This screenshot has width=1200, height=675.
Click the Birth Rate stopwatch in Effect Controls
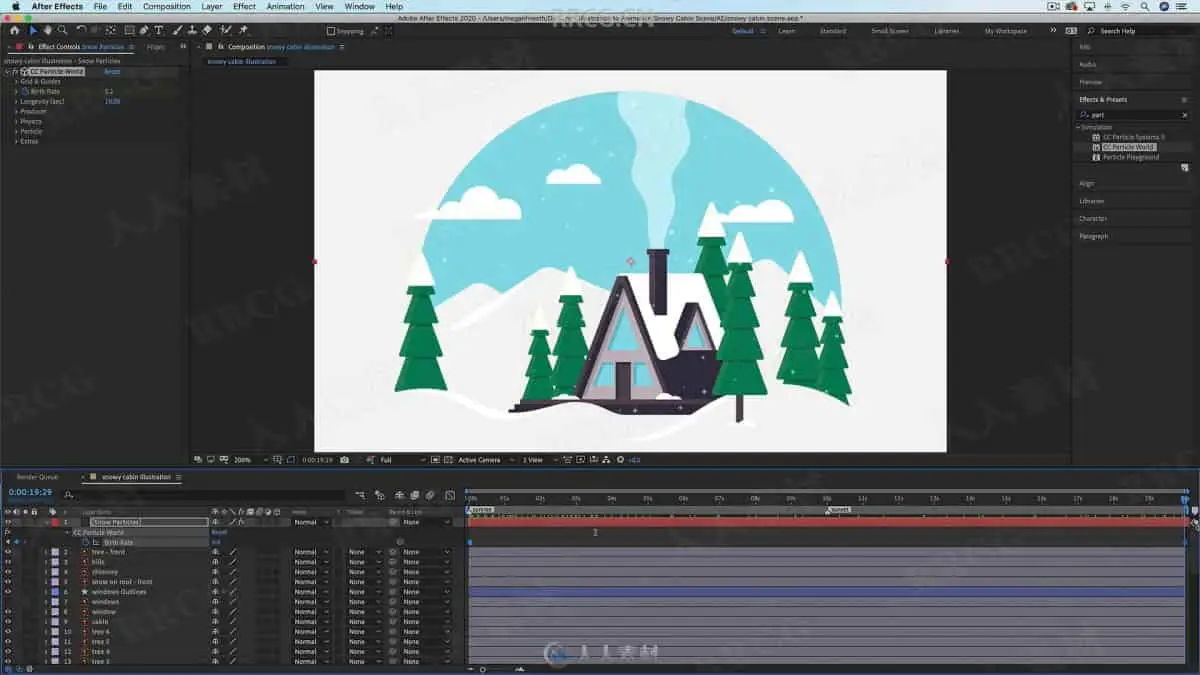[25, 91]
